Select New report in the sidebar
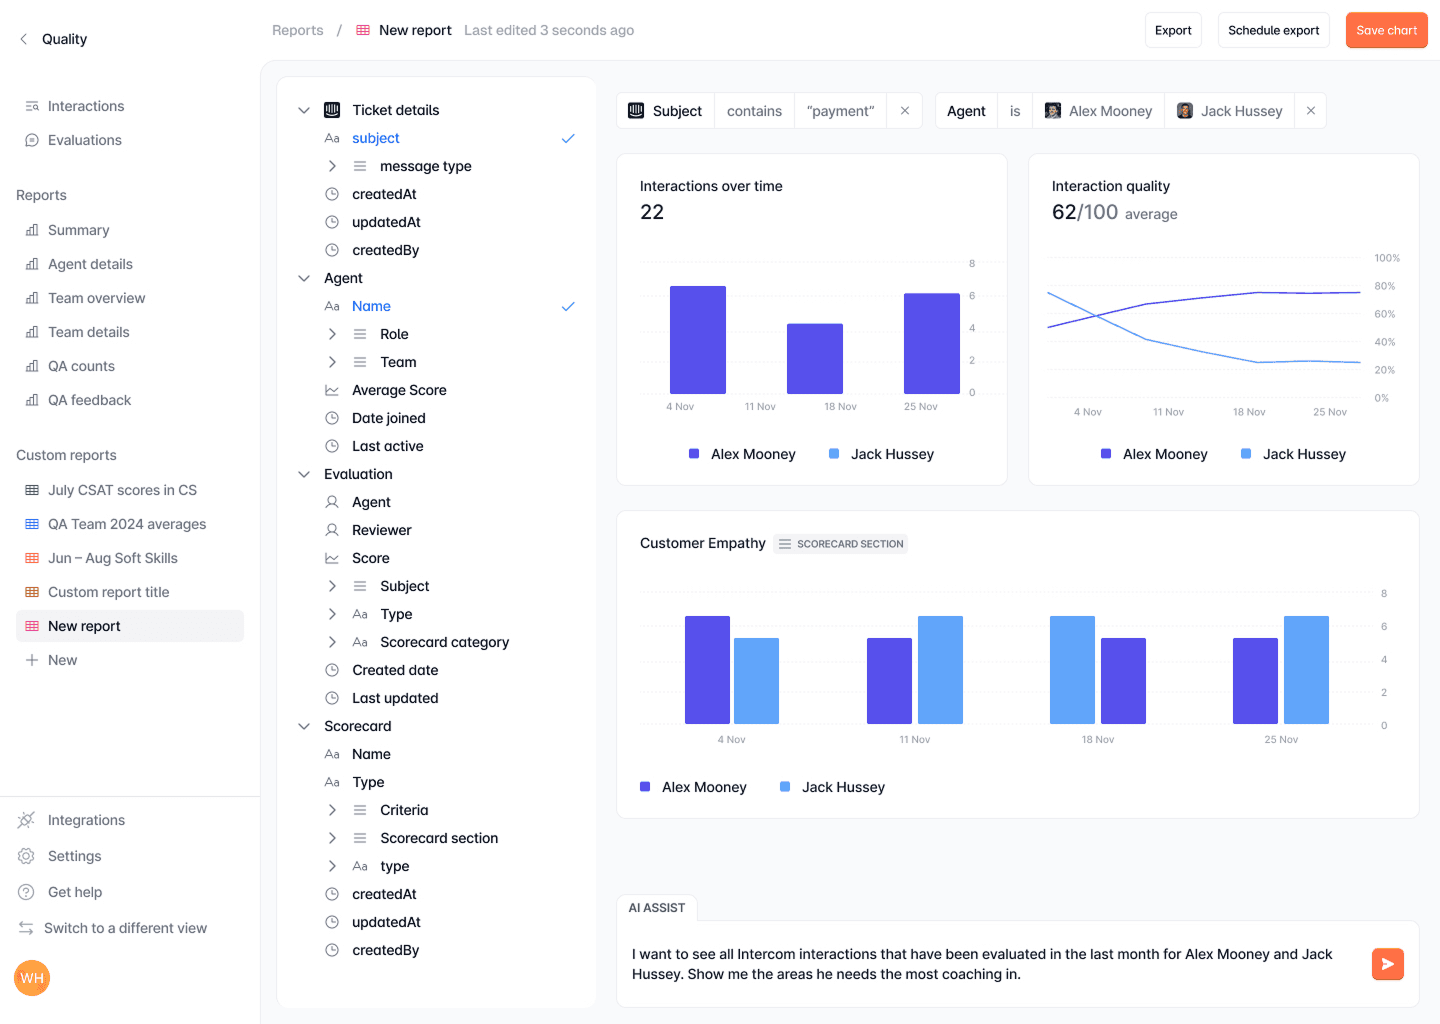 pyautogui.click(x=130, y=626)
